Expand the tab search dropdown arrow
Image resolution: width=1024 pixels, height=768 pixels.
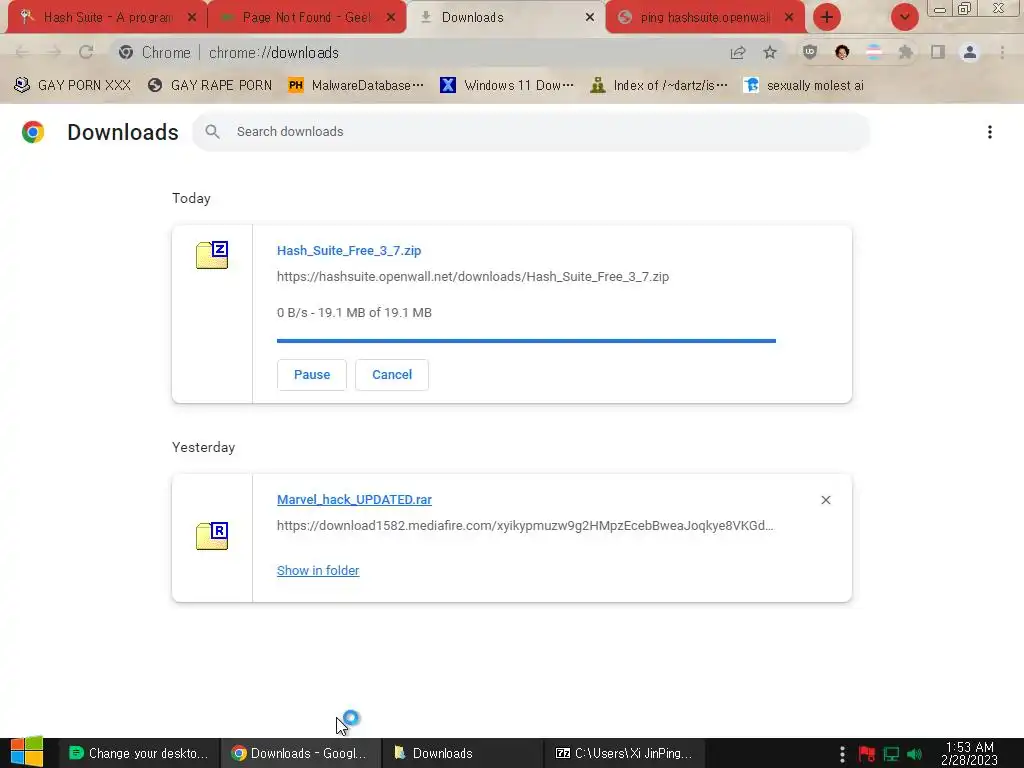point(904,17)
